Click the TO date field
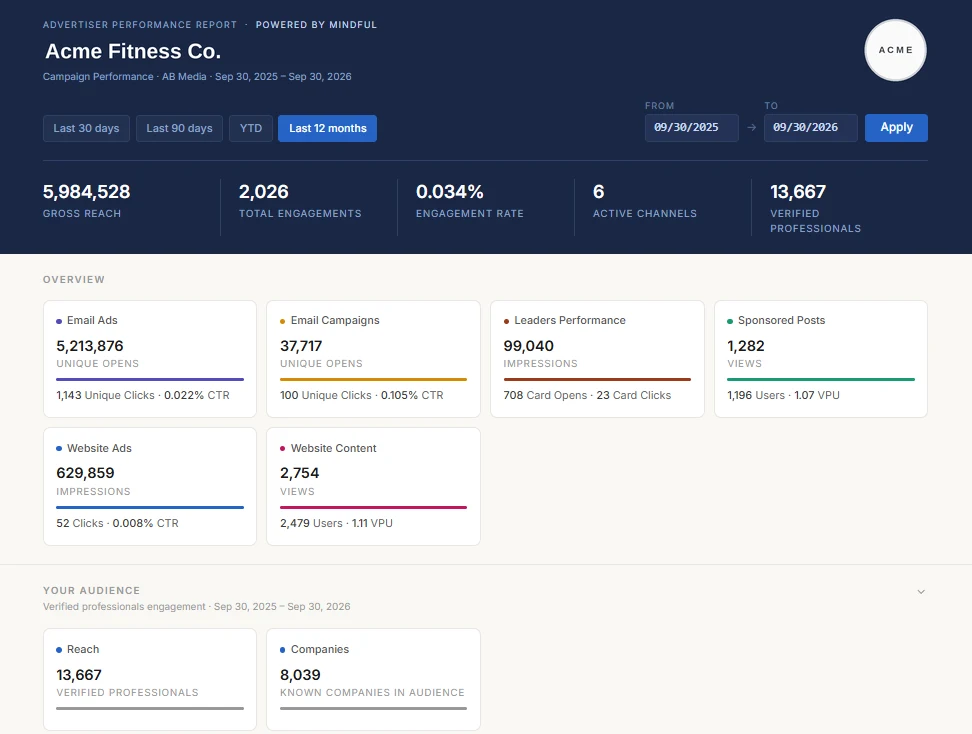Image resolution: width=972 pixels, height=734 pixels. (x=810, y=128)
